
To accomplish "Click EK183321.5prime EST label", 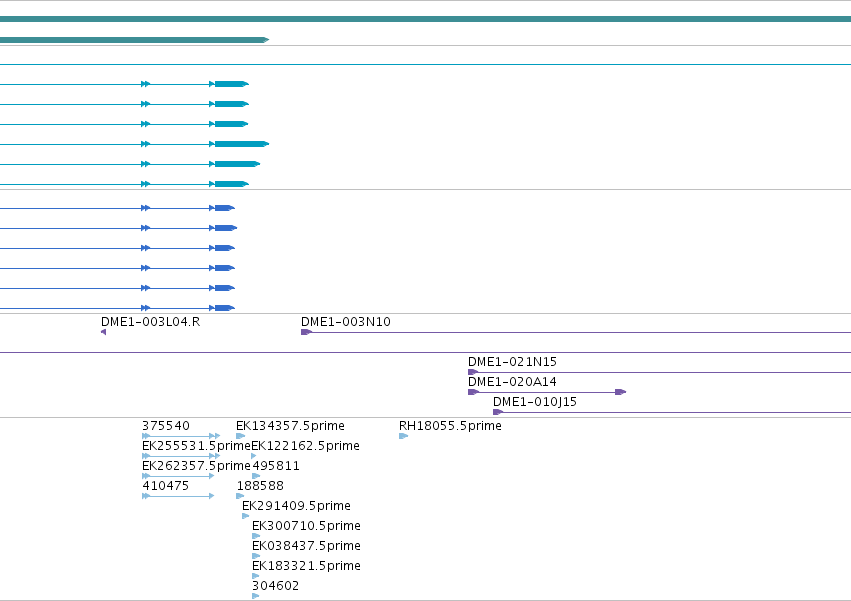I will 306,566.
